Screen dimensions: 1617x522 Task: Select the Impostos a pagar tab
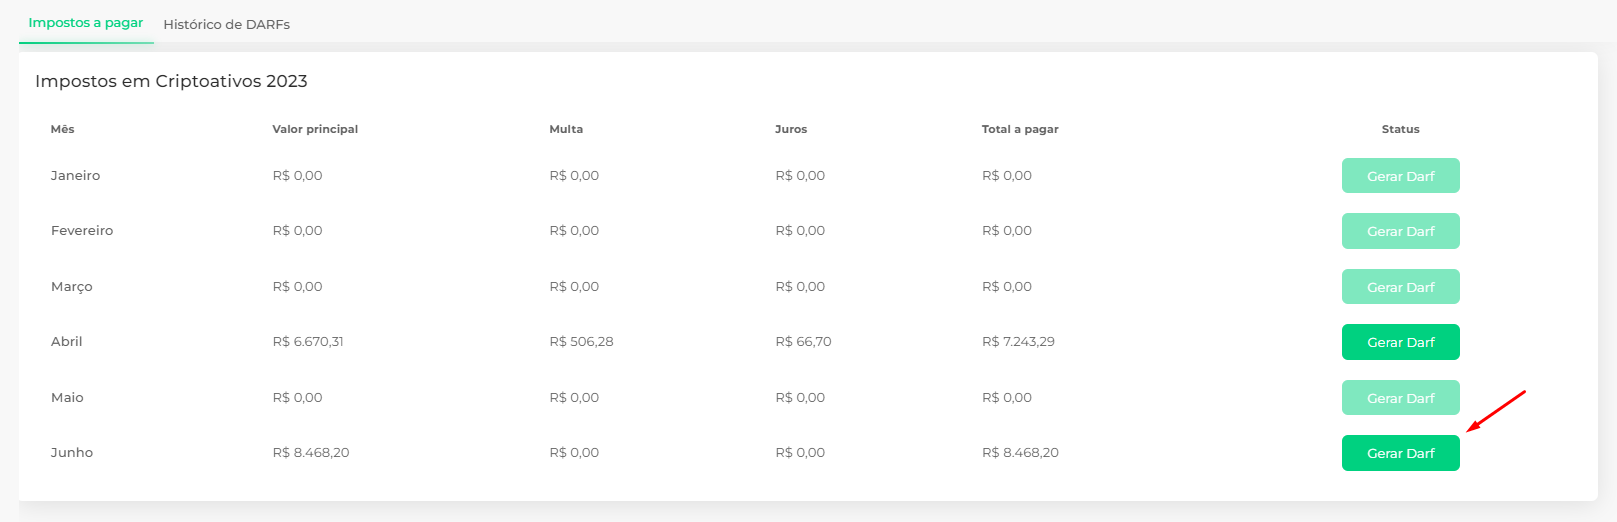86,23
